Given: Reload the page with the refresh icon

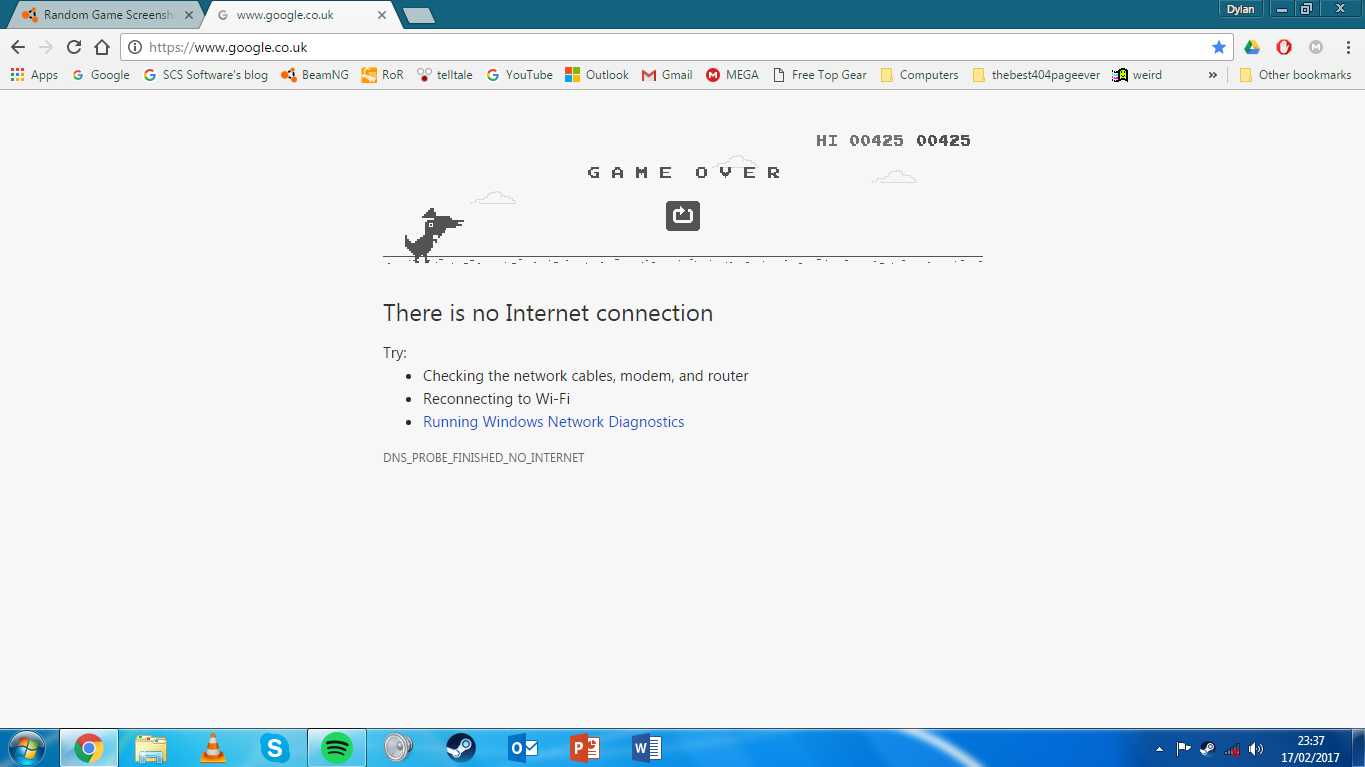Looking at the screenshot, I should tap(73, 47).
